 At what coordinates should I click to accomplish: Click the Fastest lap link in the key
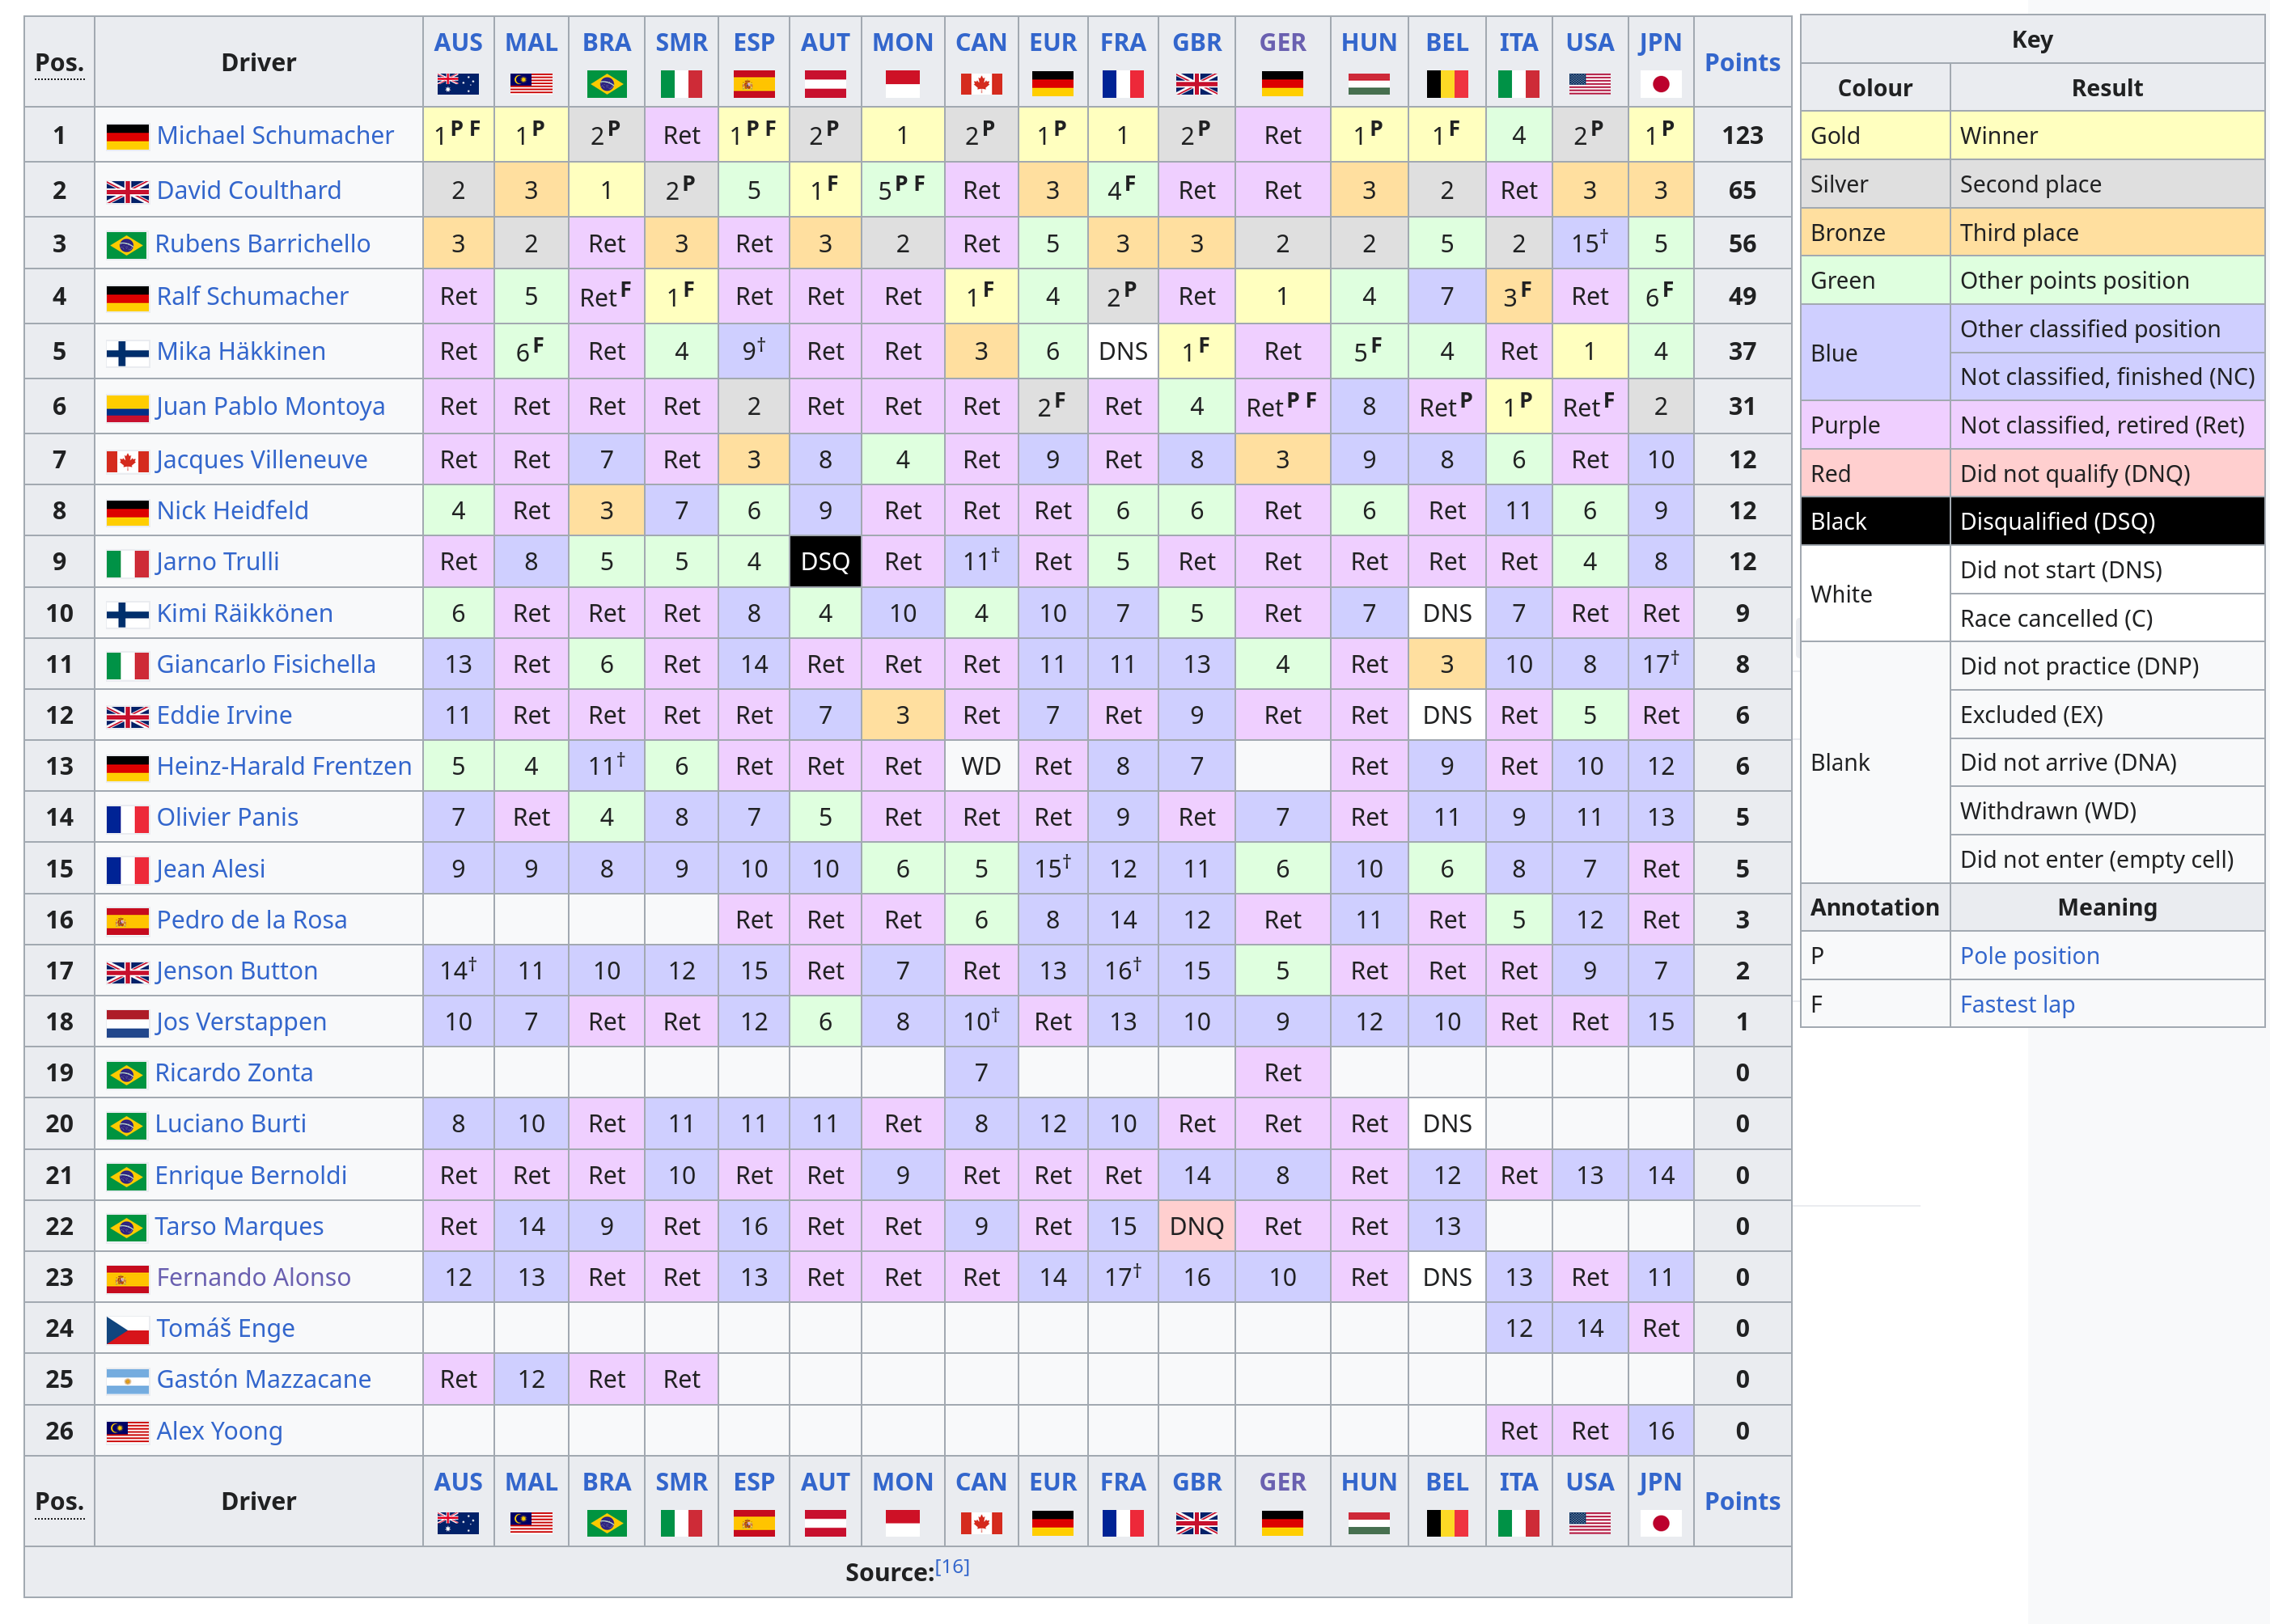point(2016,1004)
